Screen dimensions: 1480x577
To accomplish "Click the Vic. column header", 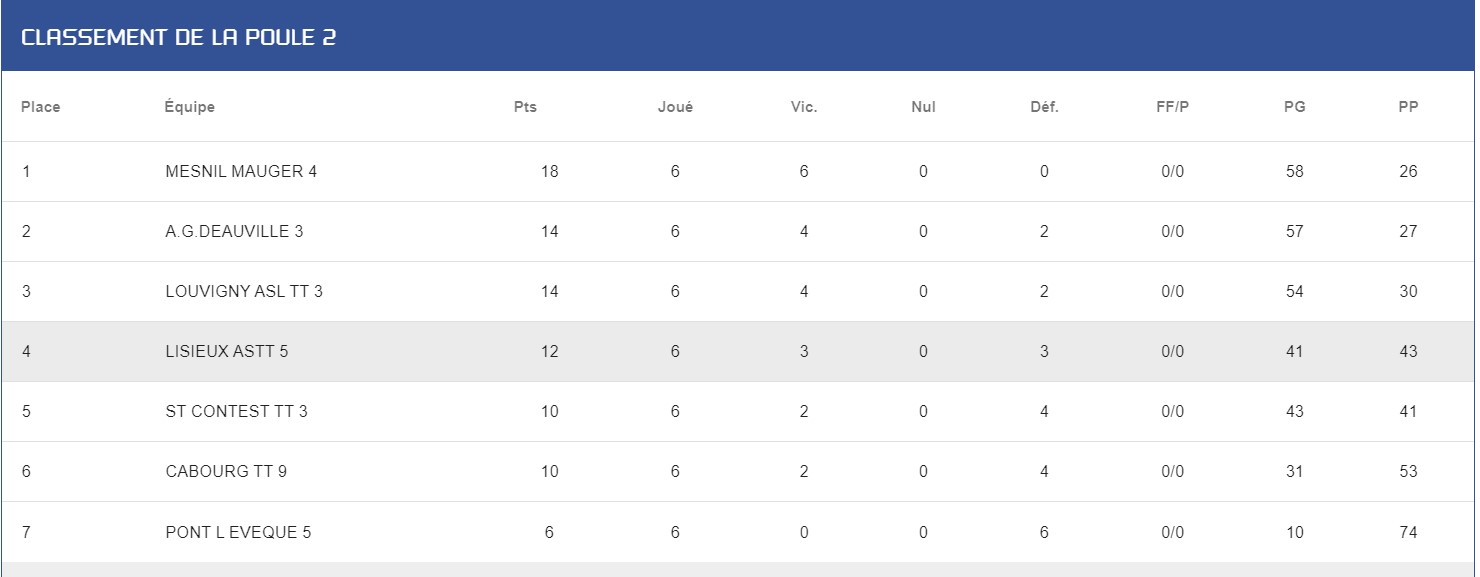I will pyautogui.click(x=804, y=107).
